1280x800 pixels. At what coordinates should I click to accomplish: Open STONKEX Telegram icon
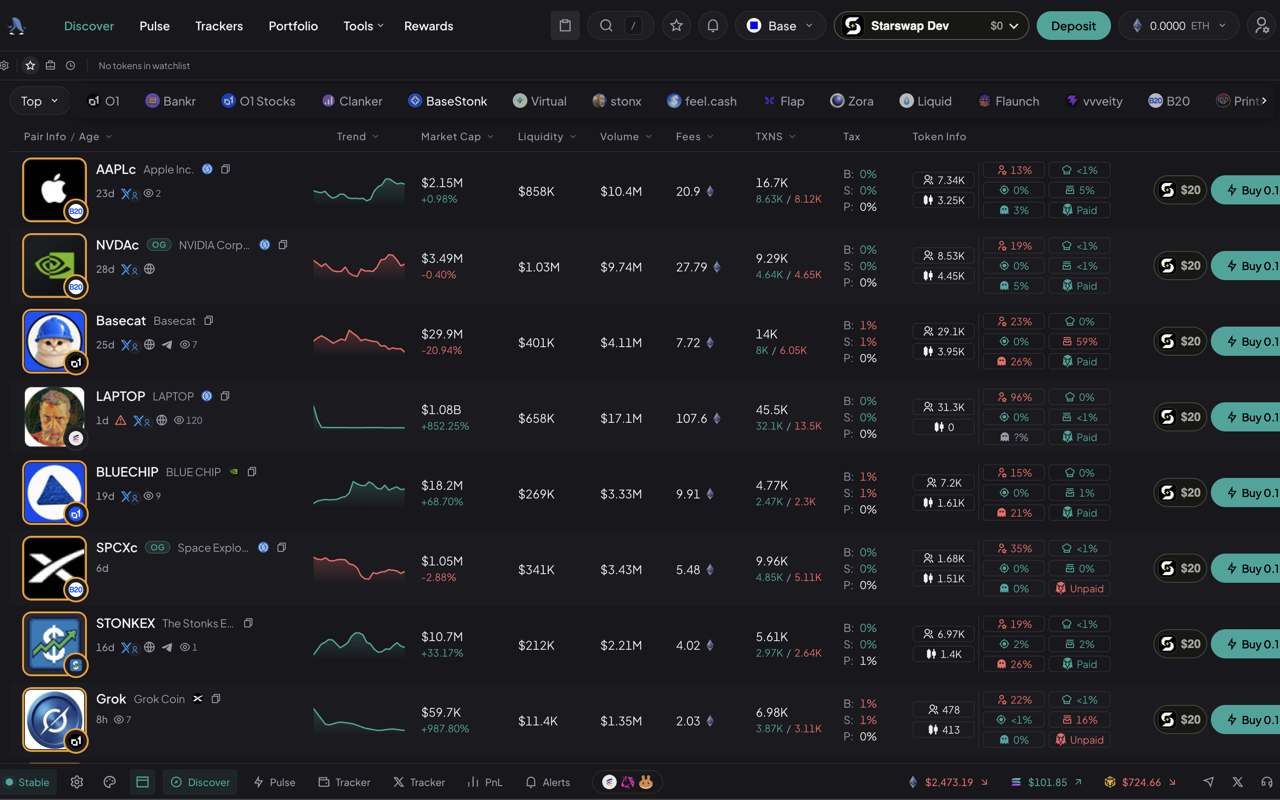(167, 647)
